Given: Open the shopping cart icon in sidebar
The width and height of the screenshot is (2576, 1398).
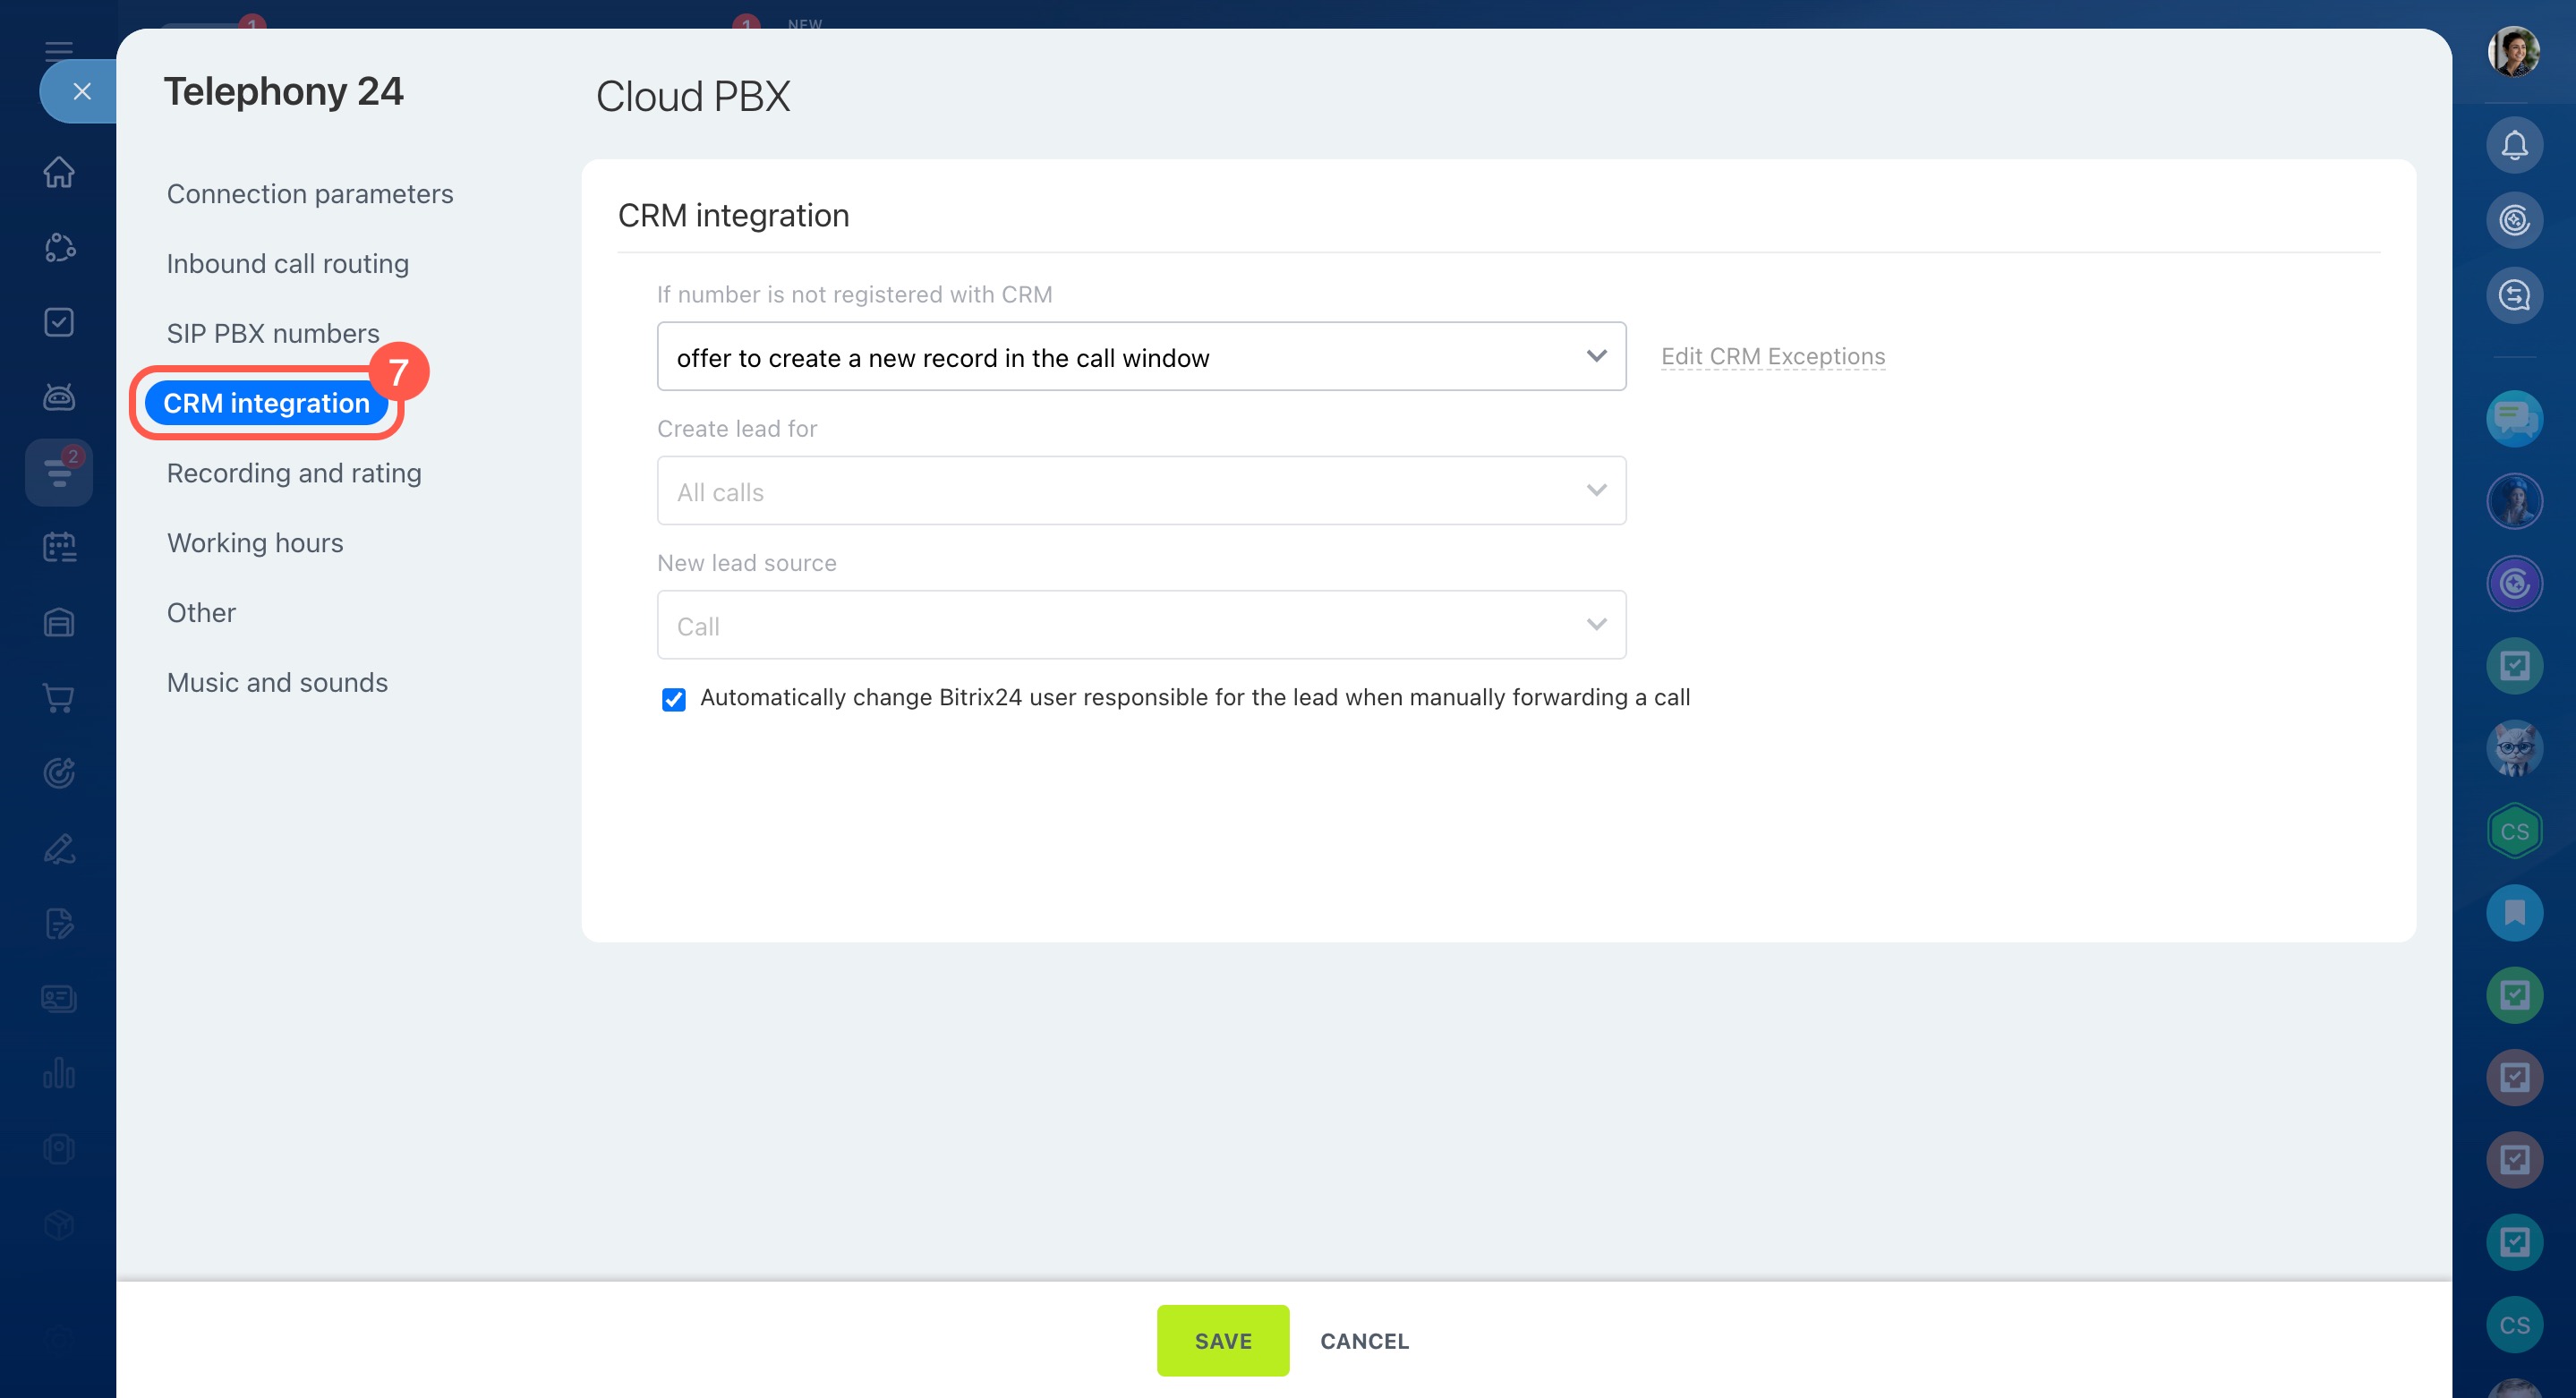Looking at the screenshot, I should click(59, 698).
